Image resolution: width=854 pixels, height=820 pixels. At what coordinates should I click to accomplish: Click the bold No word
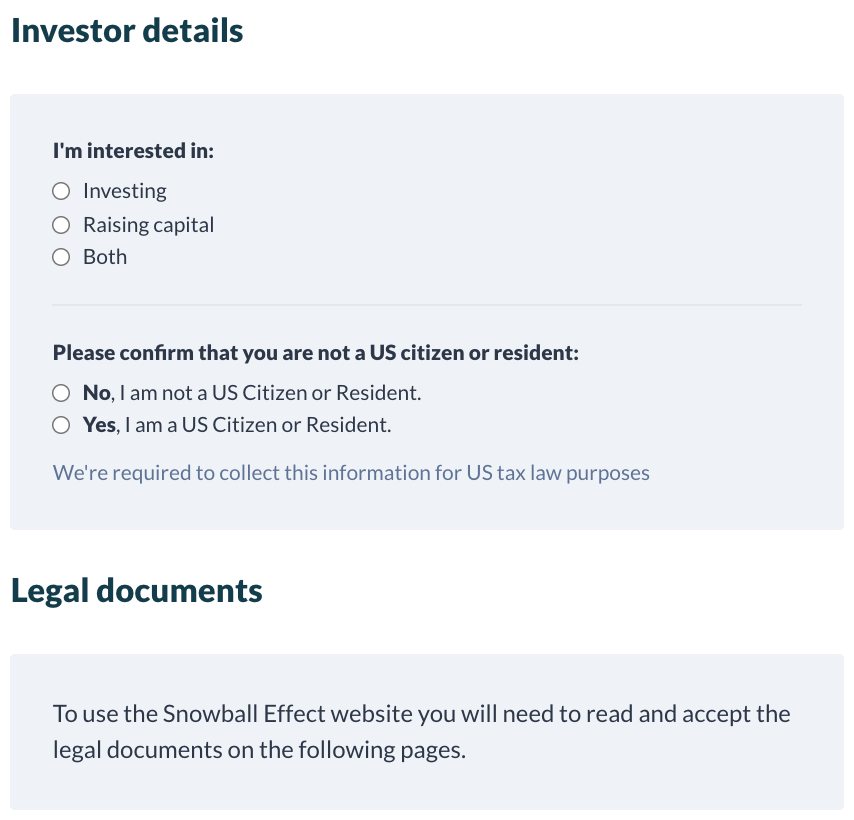pos(97,393)
